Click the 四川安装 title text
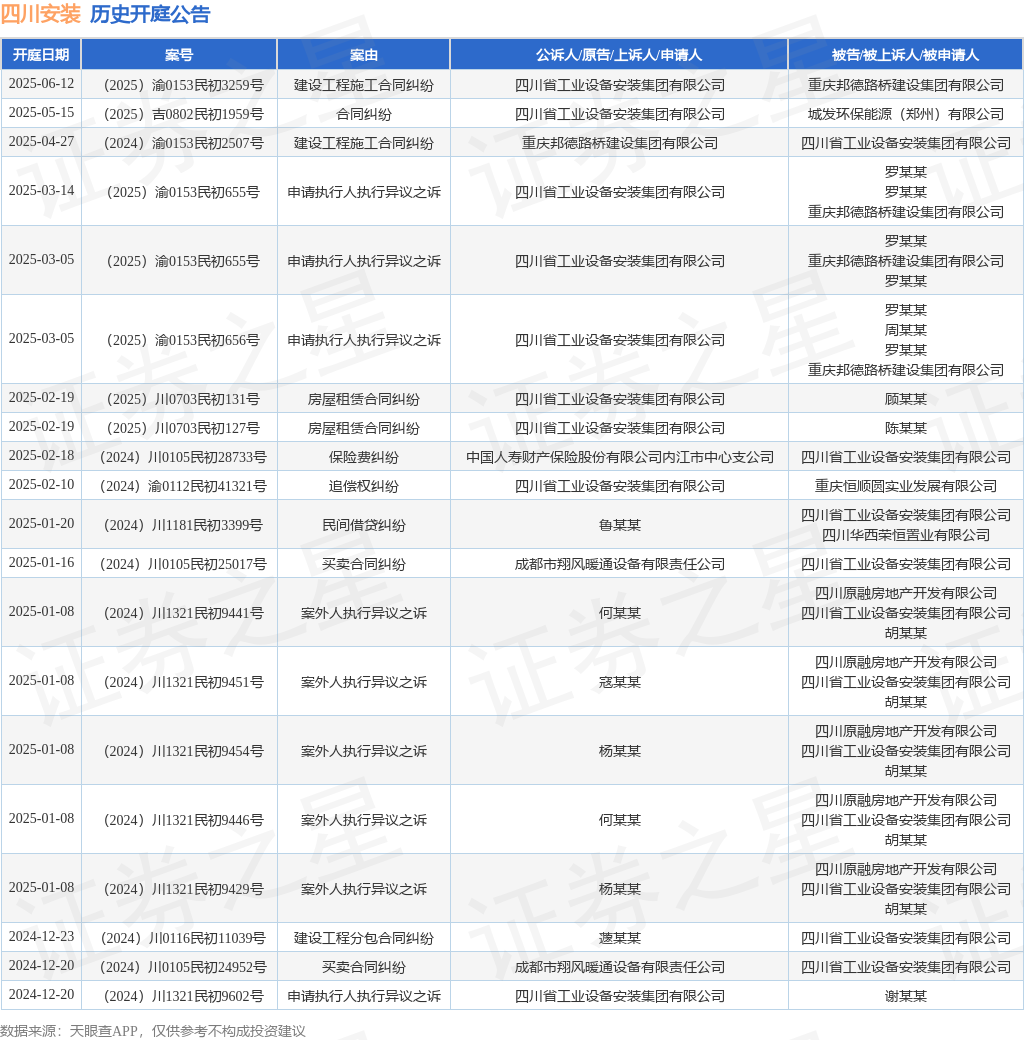 [41, 14]
